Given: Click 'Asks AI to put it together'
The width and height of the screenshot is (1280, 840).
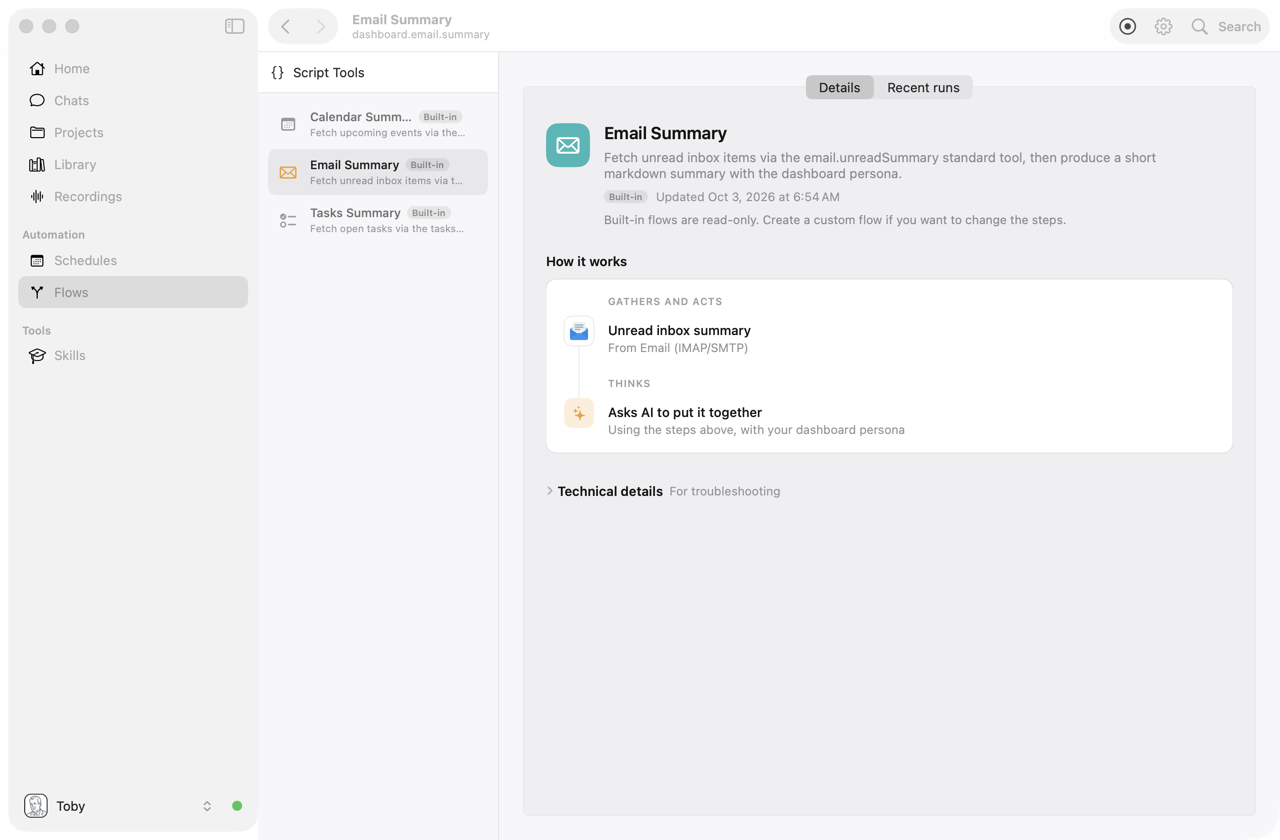Looking at the screenshot, I should (x=685, y=412).
